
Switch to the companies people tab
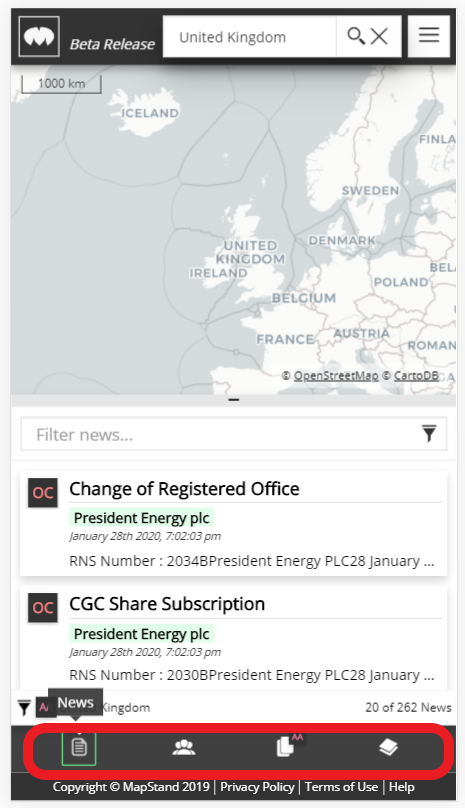point(184,747)
